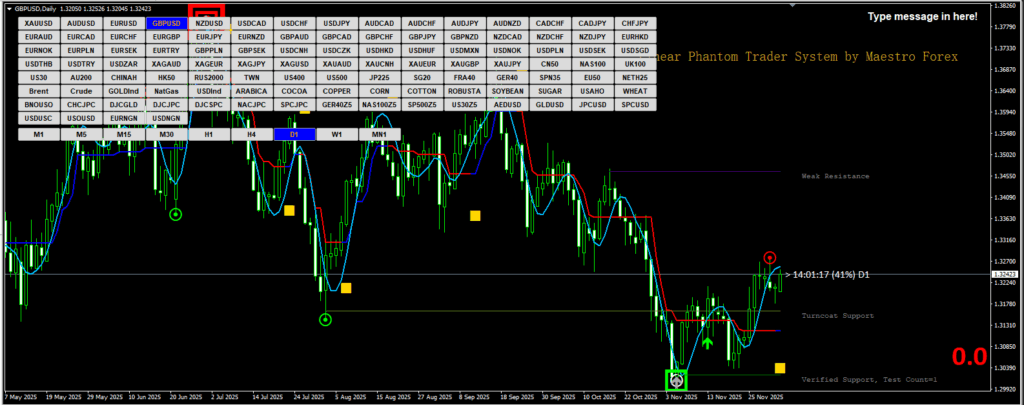This screenshot has width=1024, height=405.
Task: Click the NAS100 index button
Action: 592,64
